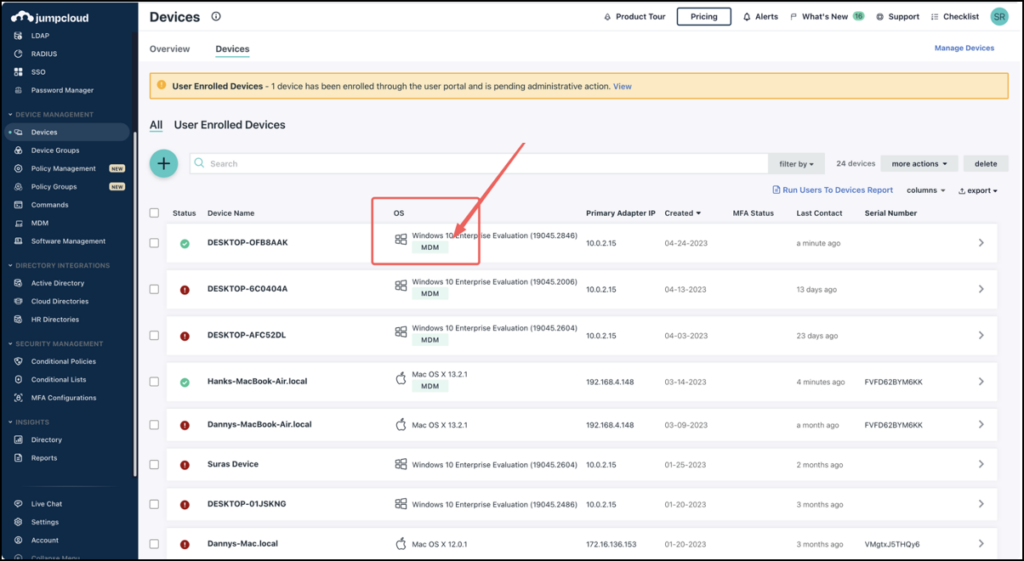Open Run Users To Devices Report

(833, 190)
